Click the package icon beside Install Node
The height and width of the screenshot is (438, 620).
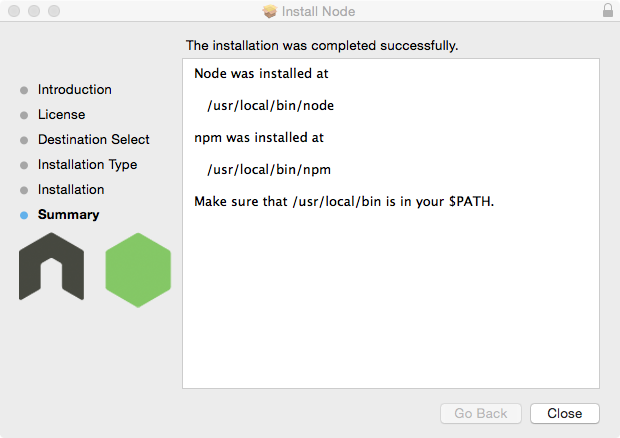pos(269,11)
